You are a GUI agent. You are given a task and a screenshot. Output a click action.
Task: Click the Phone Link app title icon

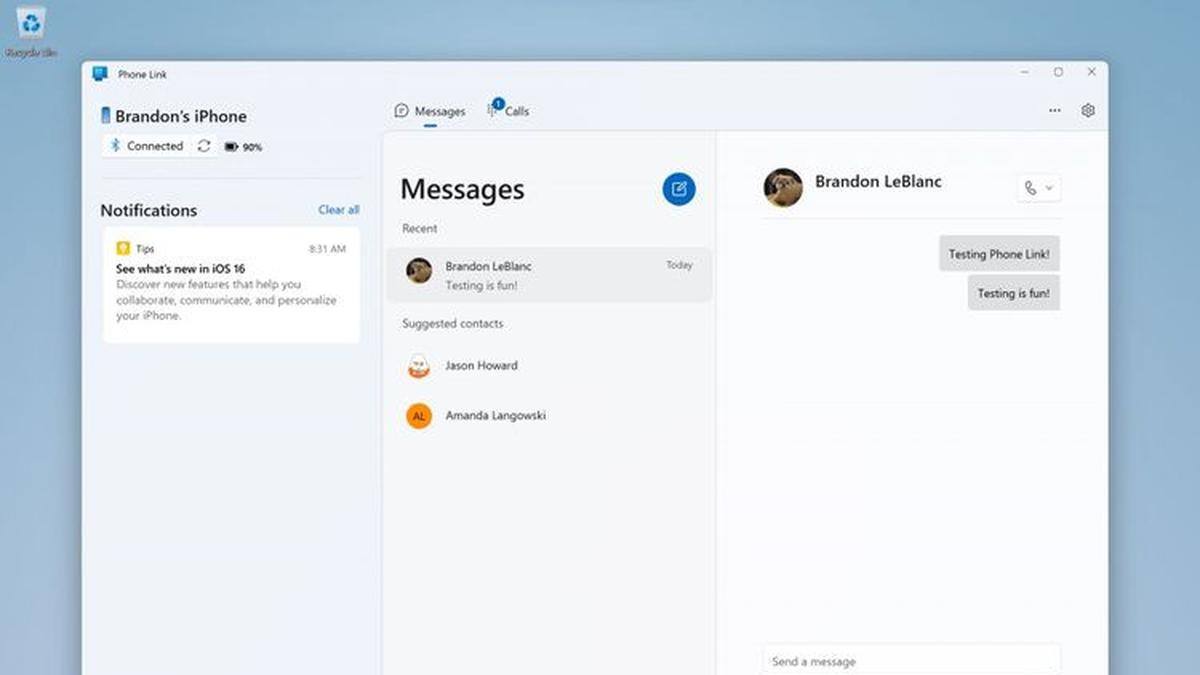click(100, 74)
